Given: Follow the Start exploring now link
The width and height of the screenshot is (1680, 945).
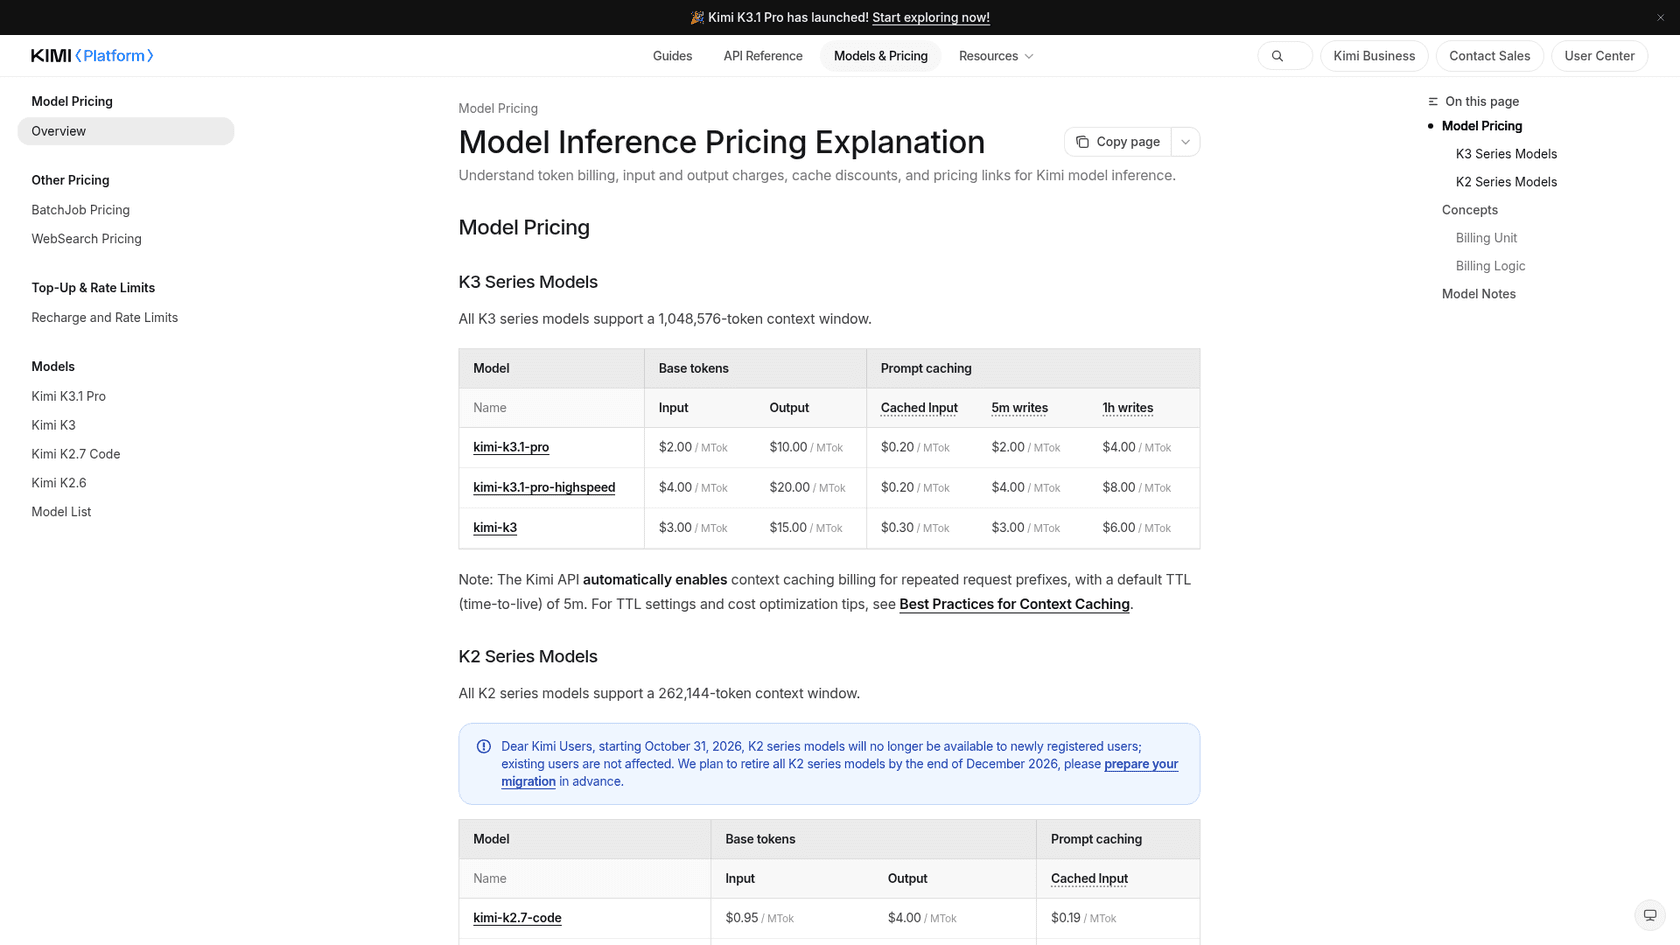Looking at the screenshot, I should click(x=931, y=17).
